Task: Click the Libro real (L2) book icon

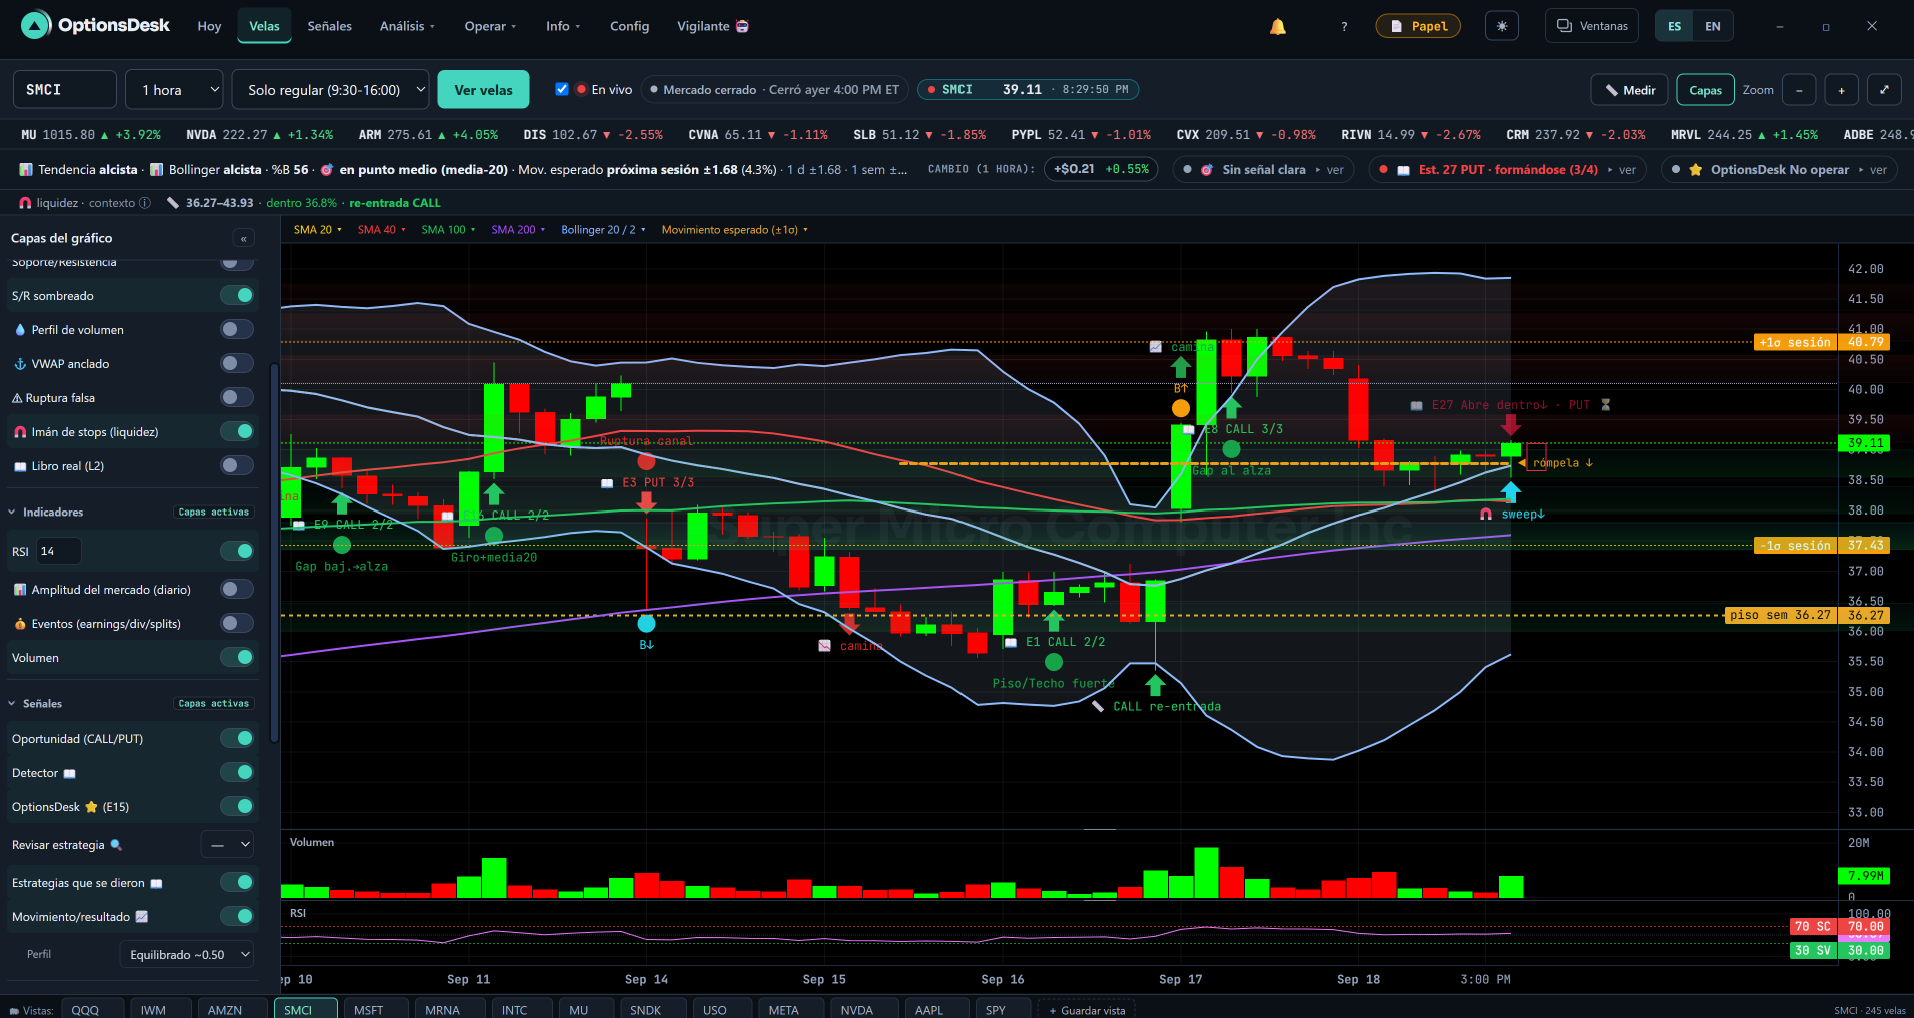Action: [20, 466]
